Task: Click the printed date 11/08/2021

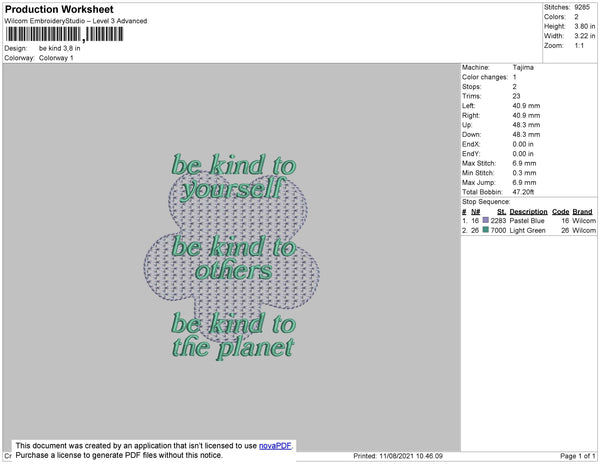Action: point(396,456)
